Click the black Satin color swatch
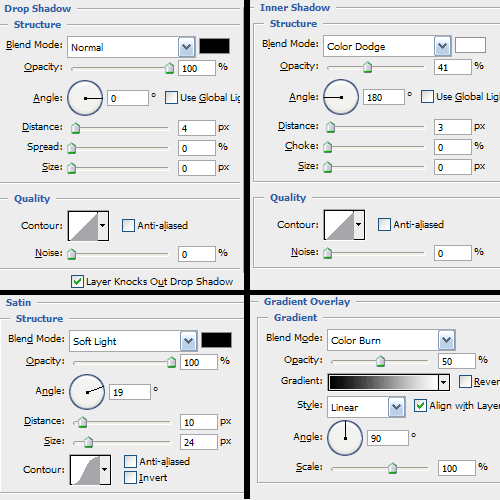Viewport: 500px width, 500px height. click(216, 340)
